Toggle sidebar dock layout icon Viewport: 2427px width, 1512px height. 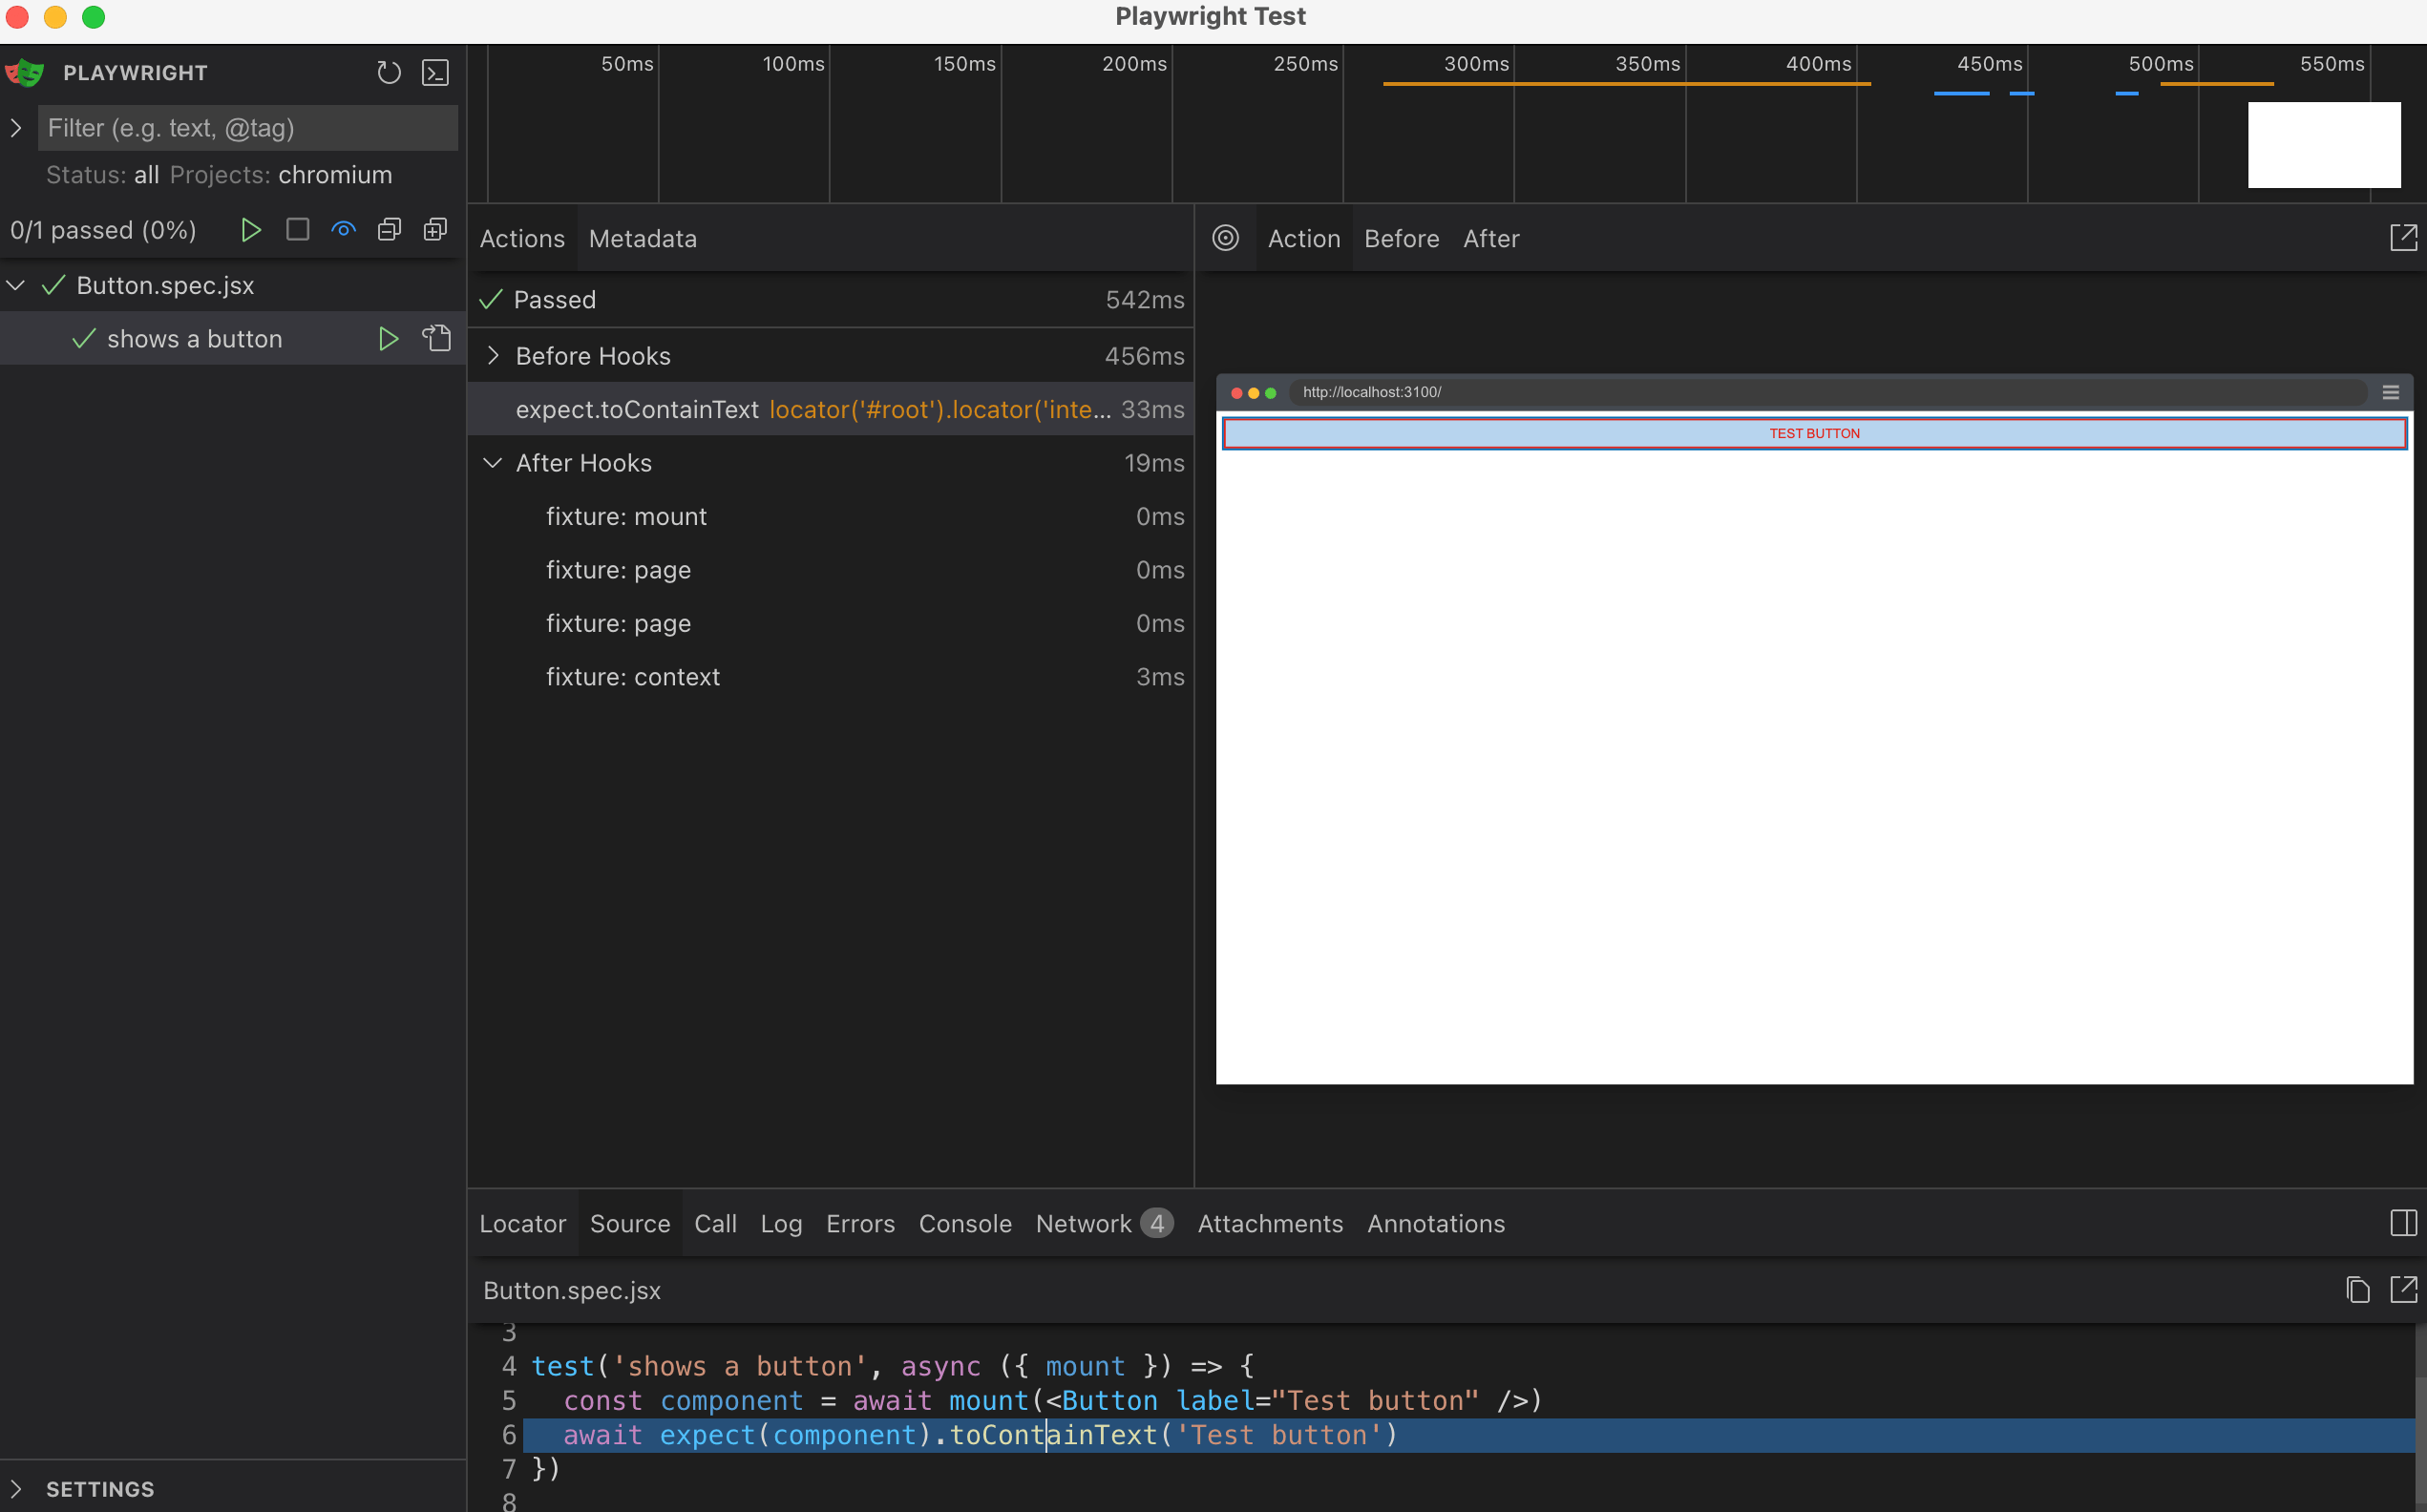coord(2403,1223)
